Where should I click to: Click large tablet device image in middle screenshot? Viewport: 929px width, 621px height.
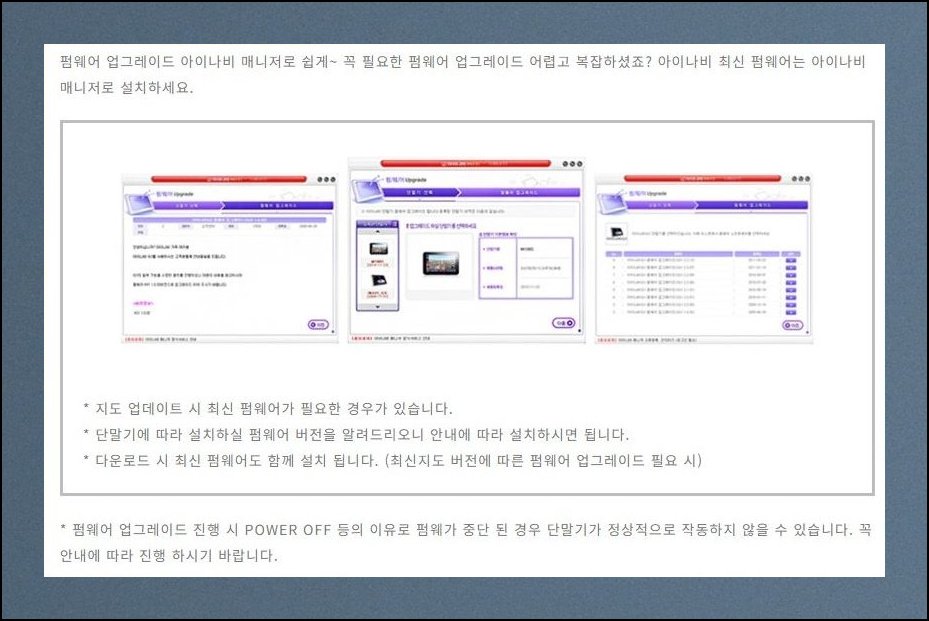(441, 264)
